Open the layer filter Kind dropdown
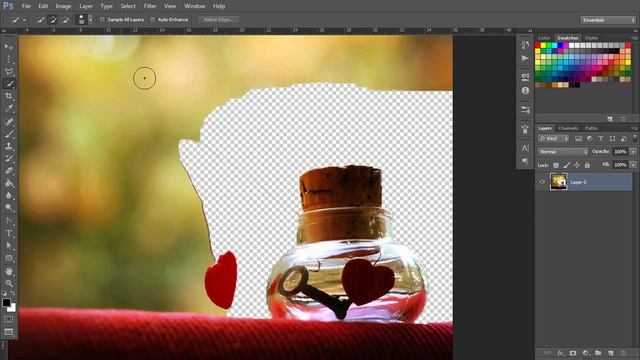 click(x=553, y=139)
